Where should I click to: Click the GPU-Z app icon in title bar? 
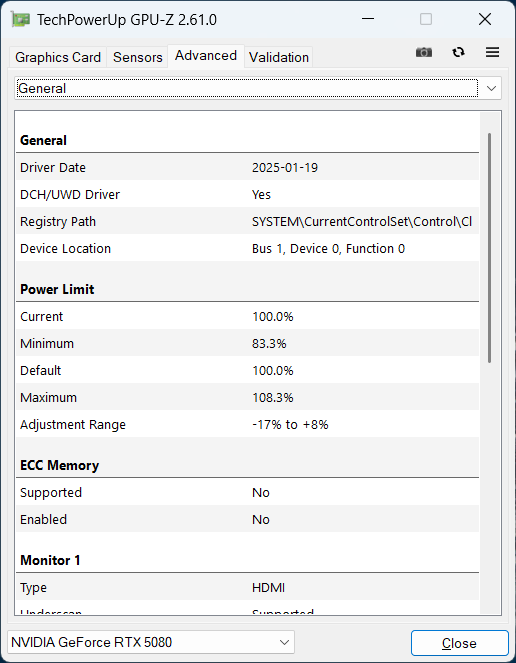[20, 19]
